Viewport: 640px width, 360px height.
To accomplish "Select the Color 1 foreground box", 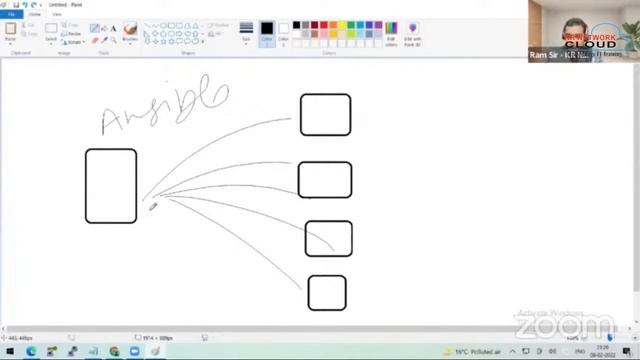I will (267, 33).
